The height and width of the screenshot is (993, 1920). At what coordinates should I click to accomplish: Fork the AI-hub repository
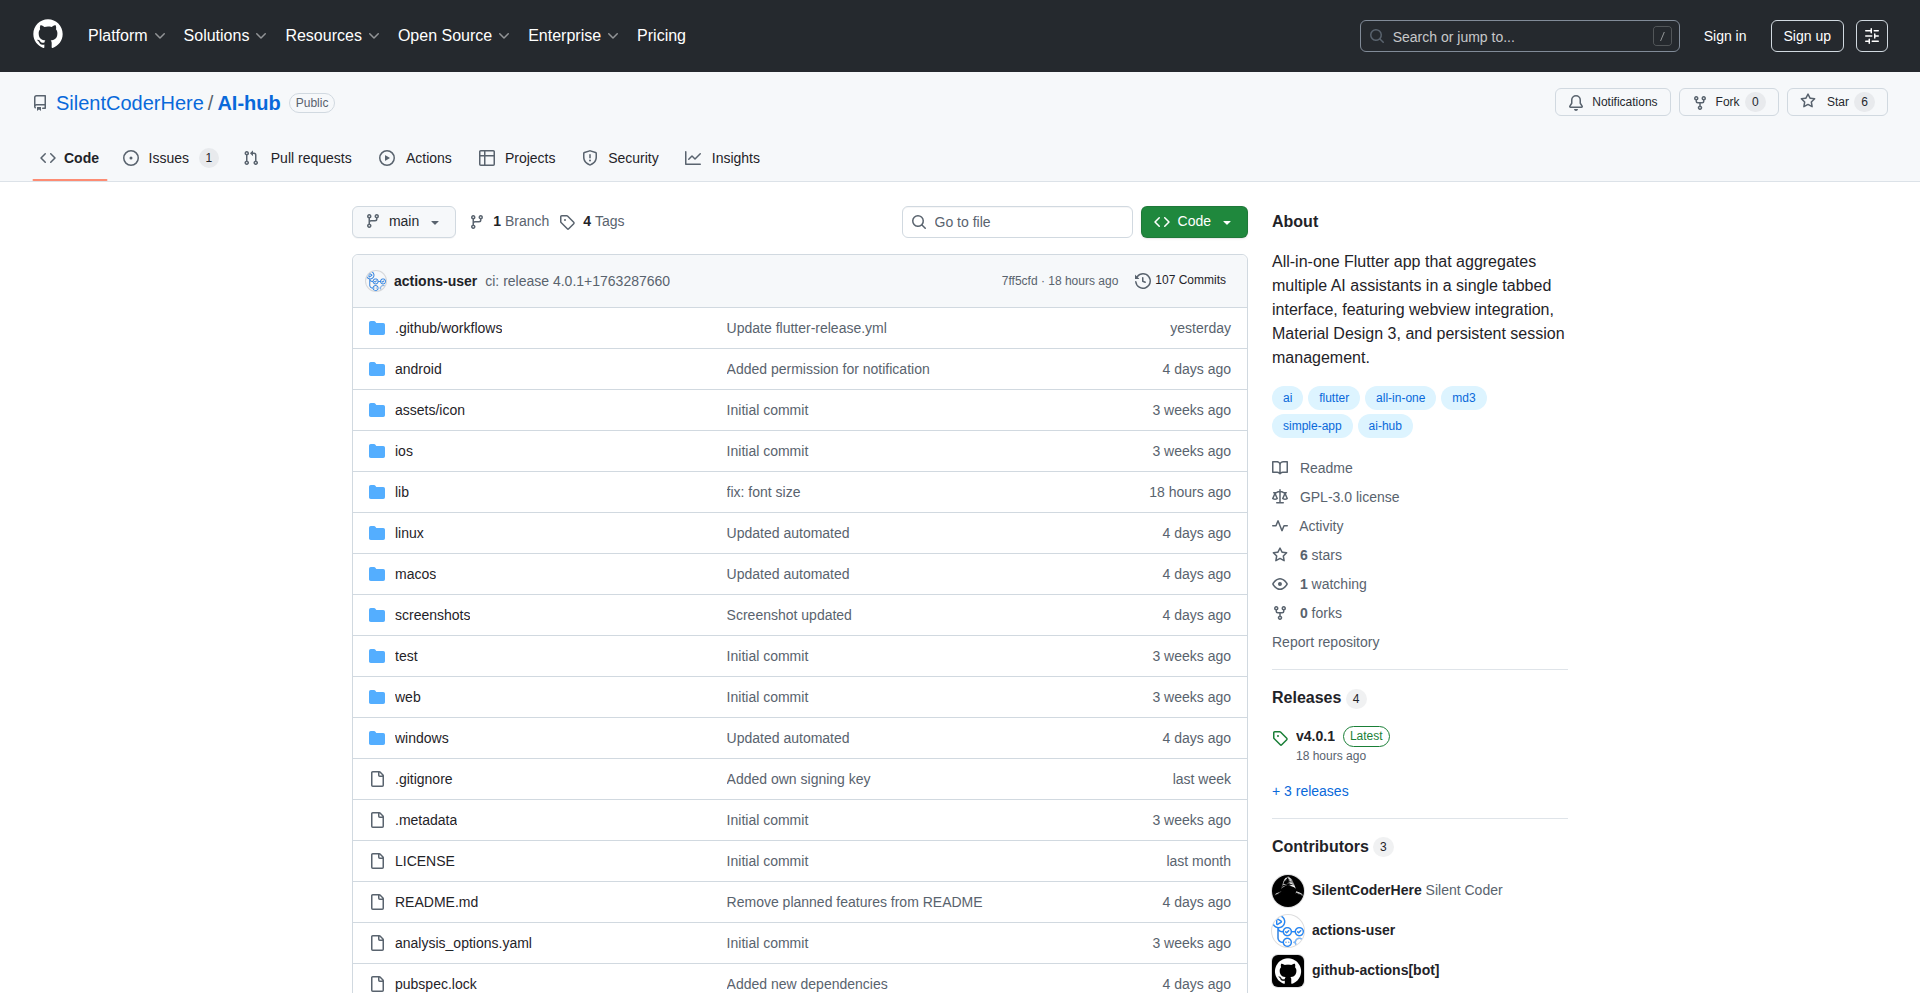tap(1729, 102)
